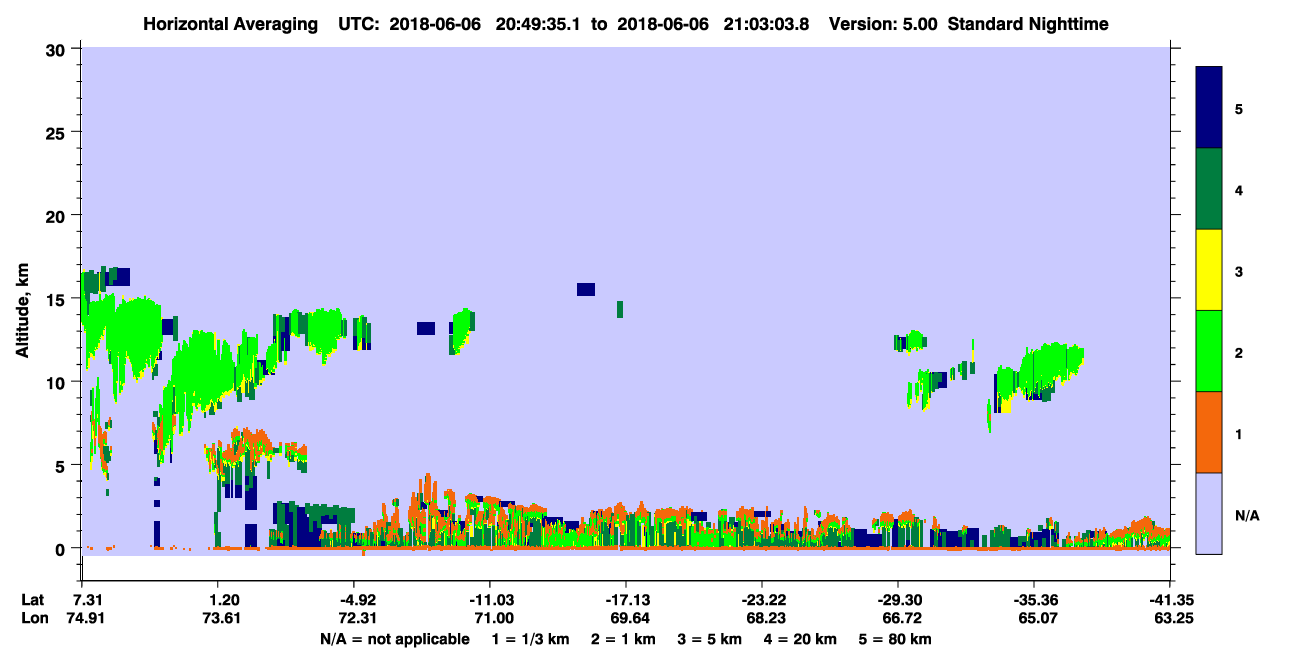Click the y-axis tick label 30
Viewport: 1300px width, 667px height.
[58, 49]
